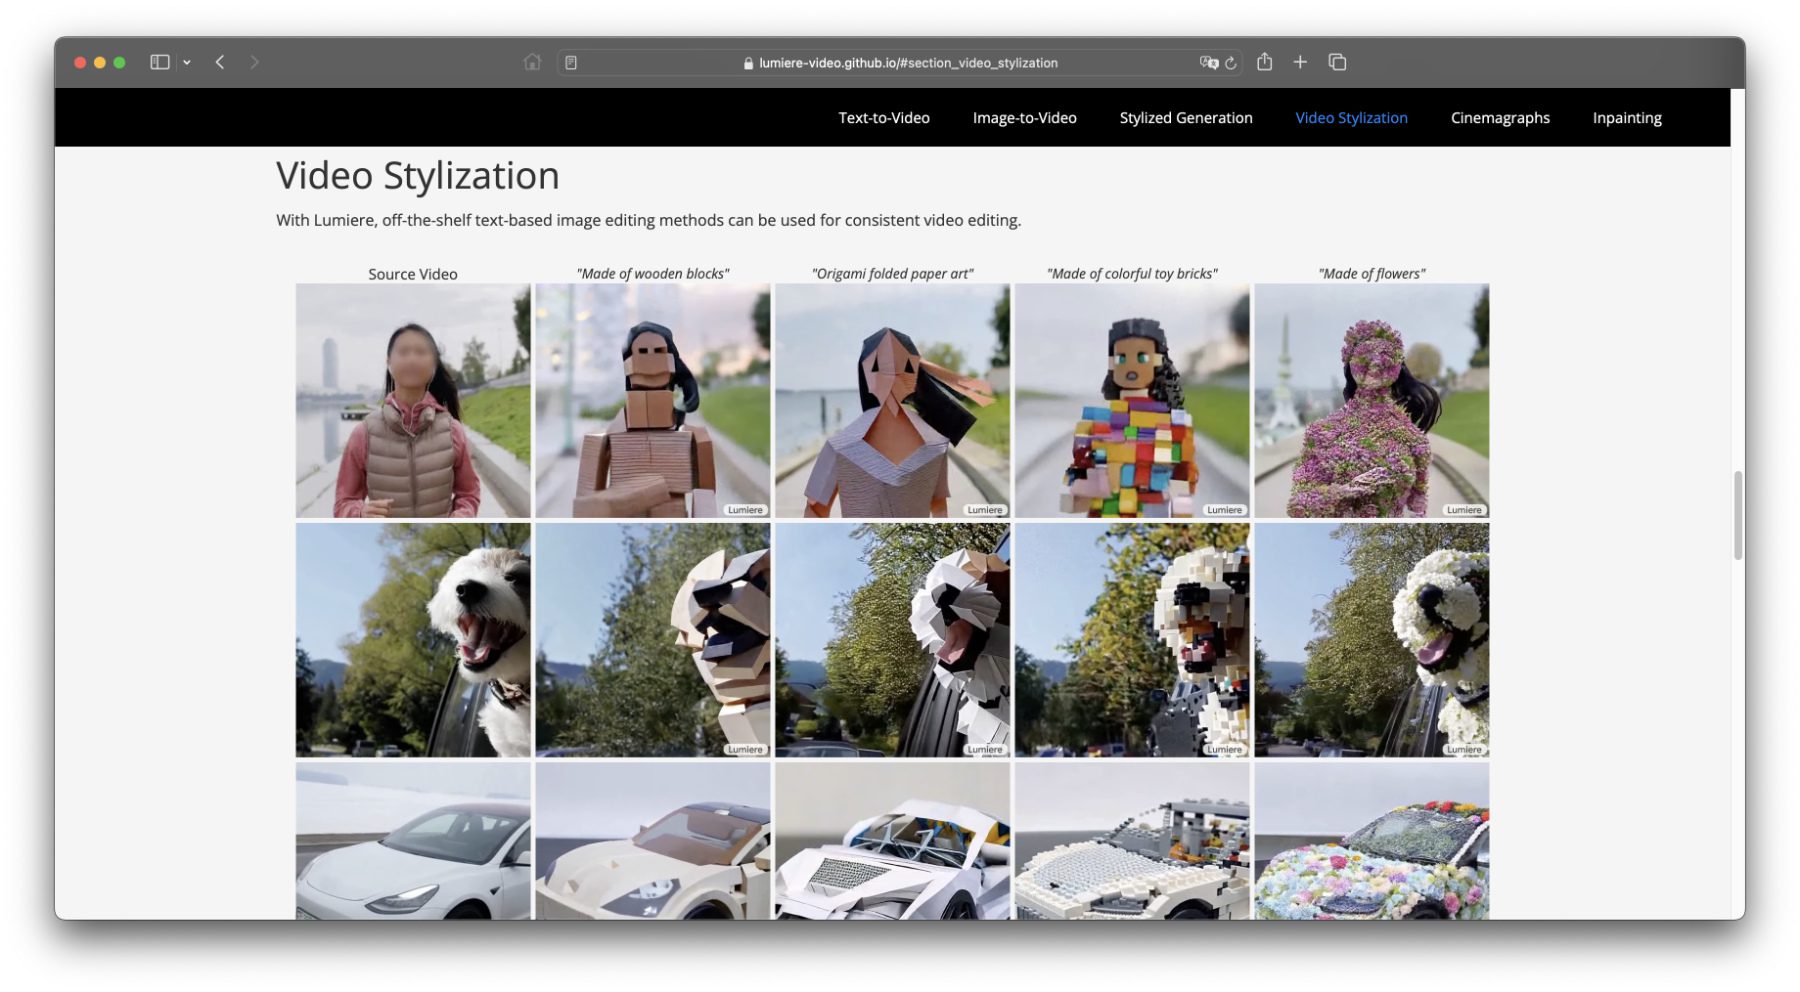Toggle the Safari sidebar icon
The image size is (1800, 992).
159,62
